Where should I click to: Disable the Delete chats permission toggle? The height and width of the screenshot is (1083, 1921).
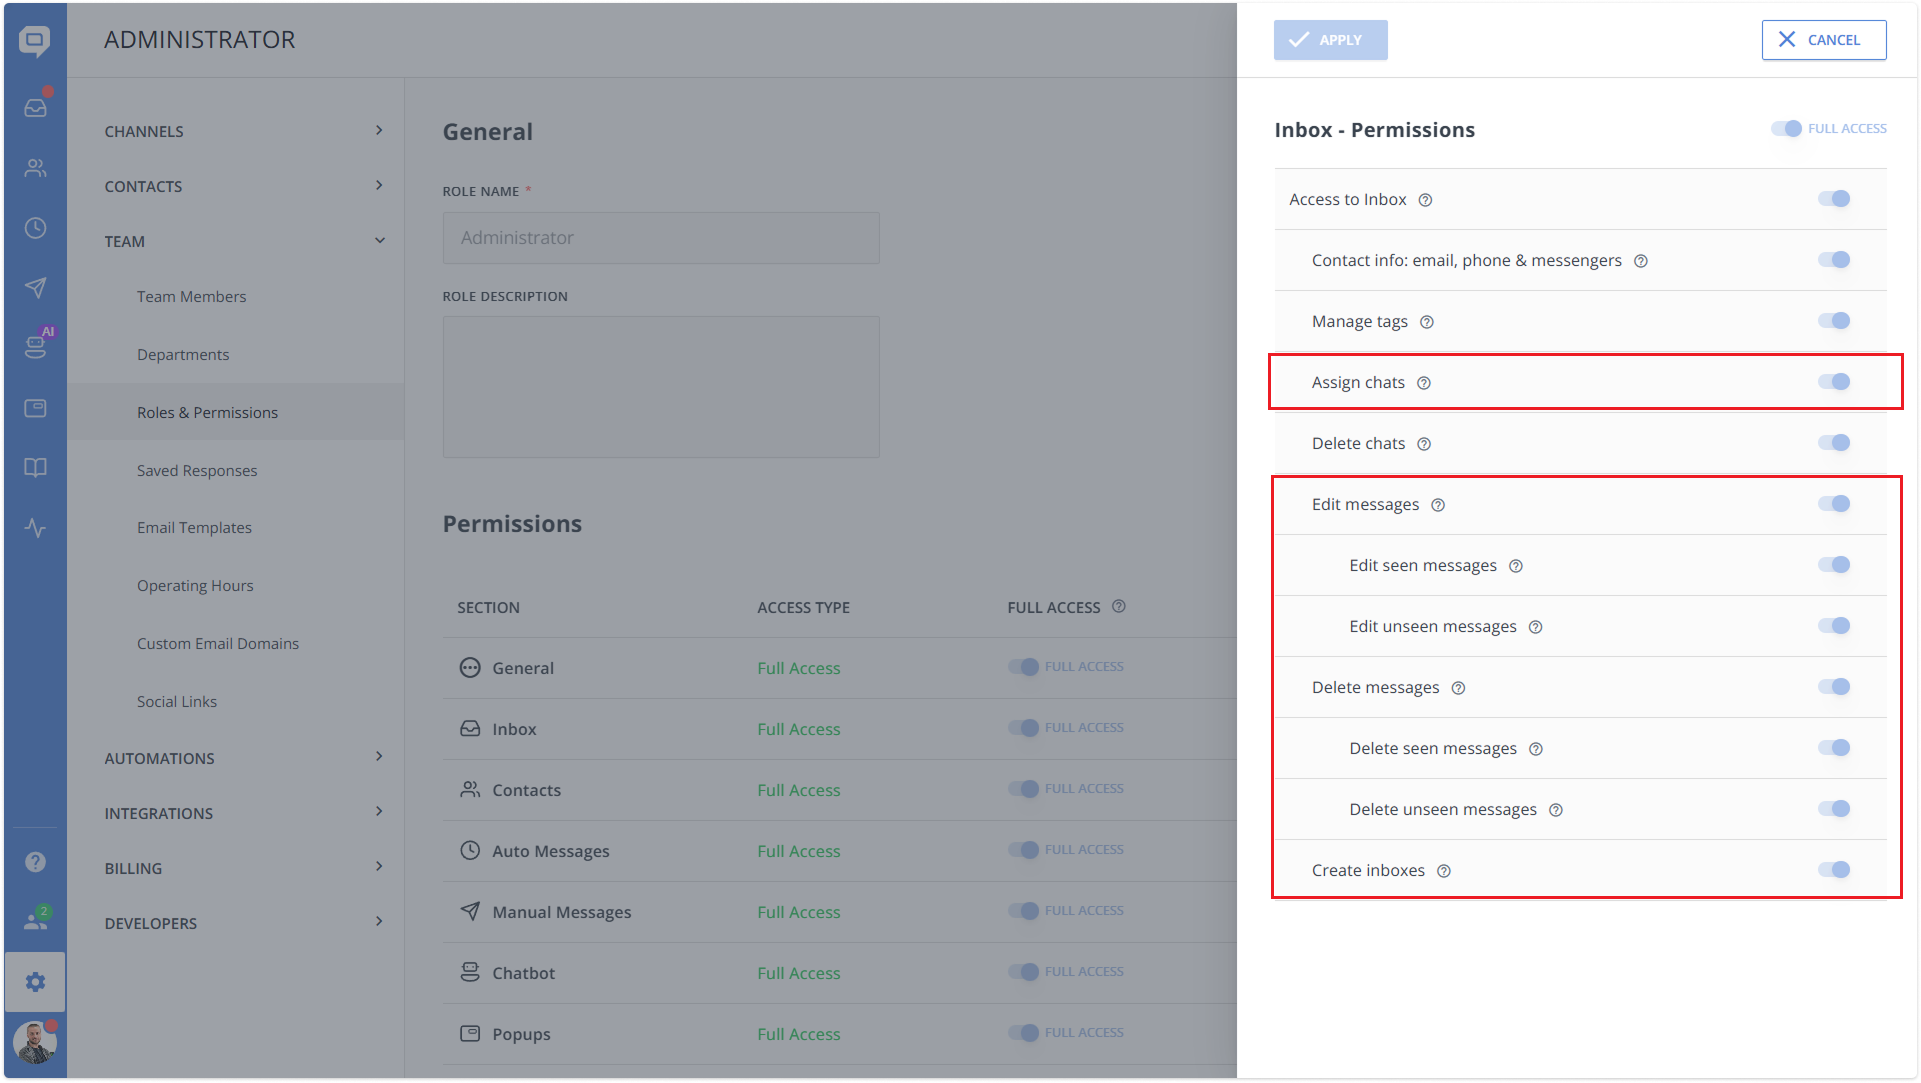pyautogui.click(x=1835, y=443)
